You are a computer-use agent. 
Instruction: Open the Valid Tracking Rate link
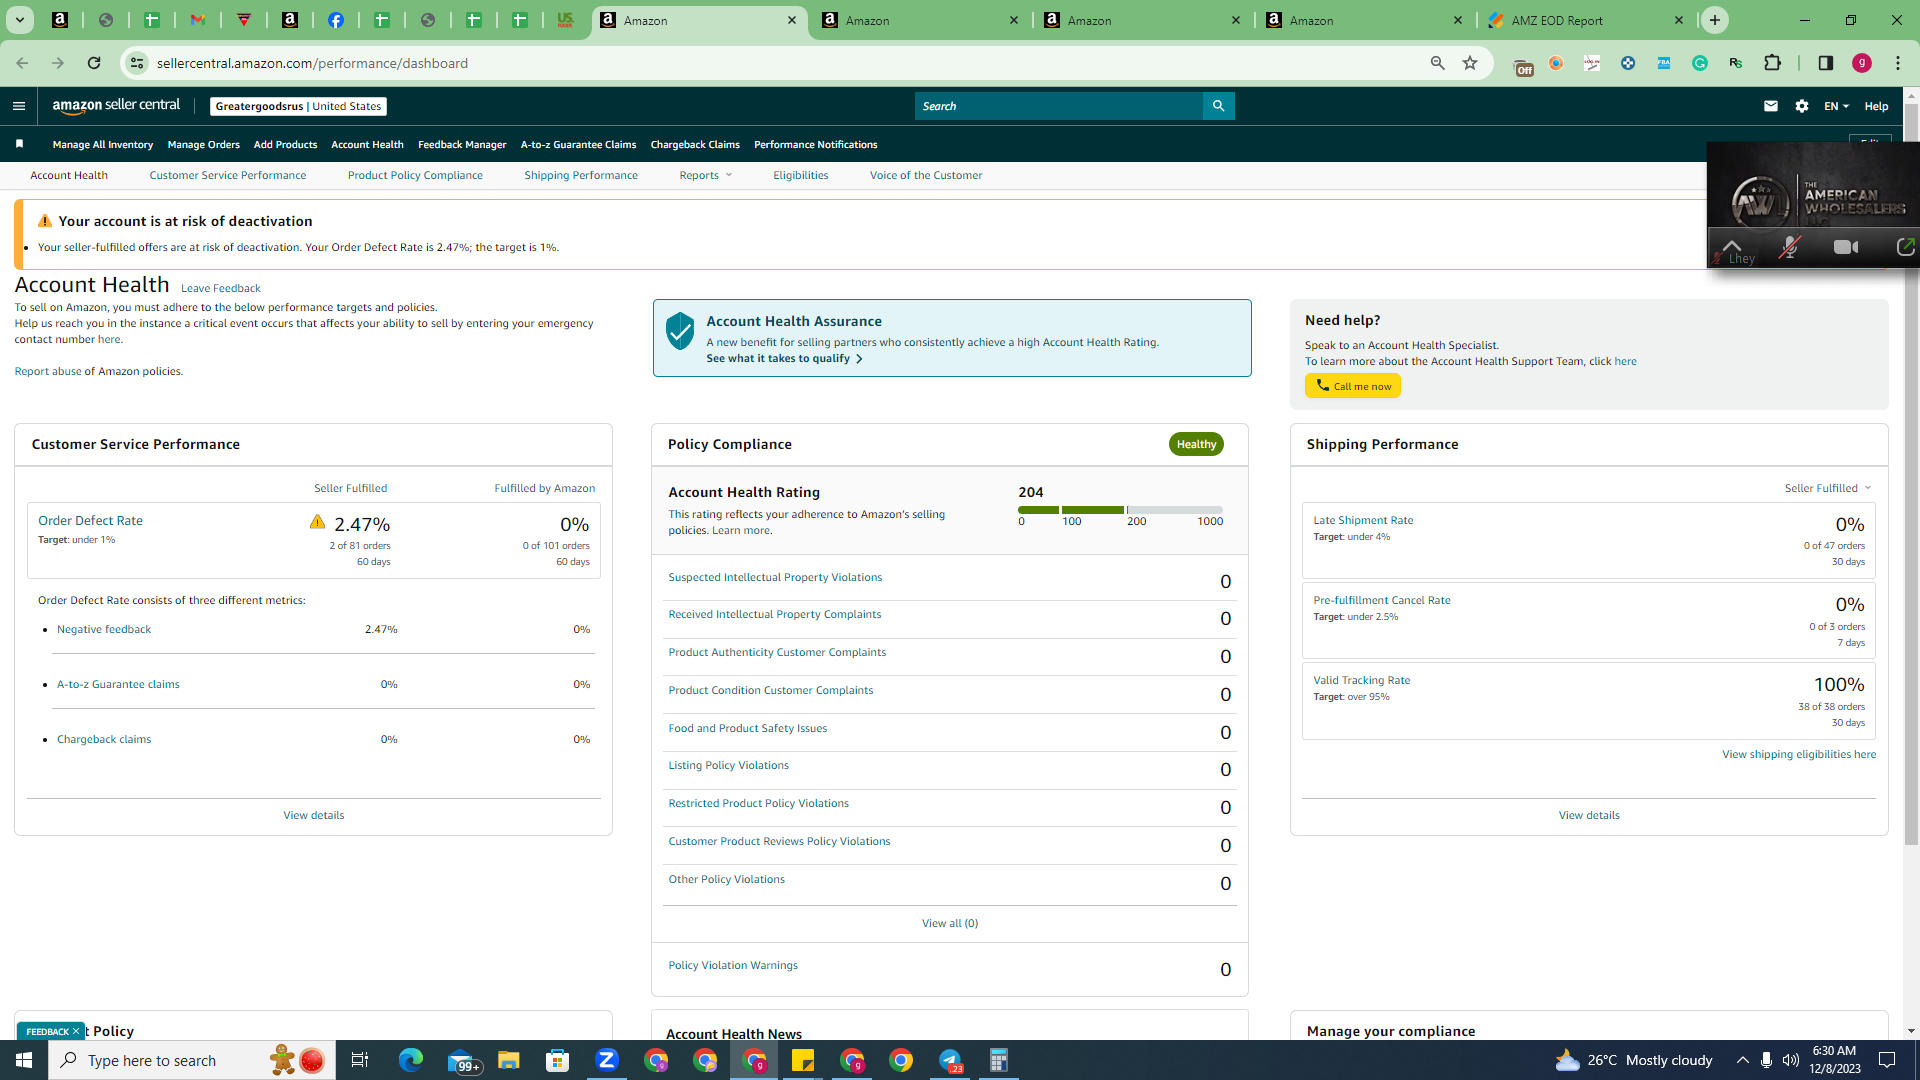[1361, 680]
